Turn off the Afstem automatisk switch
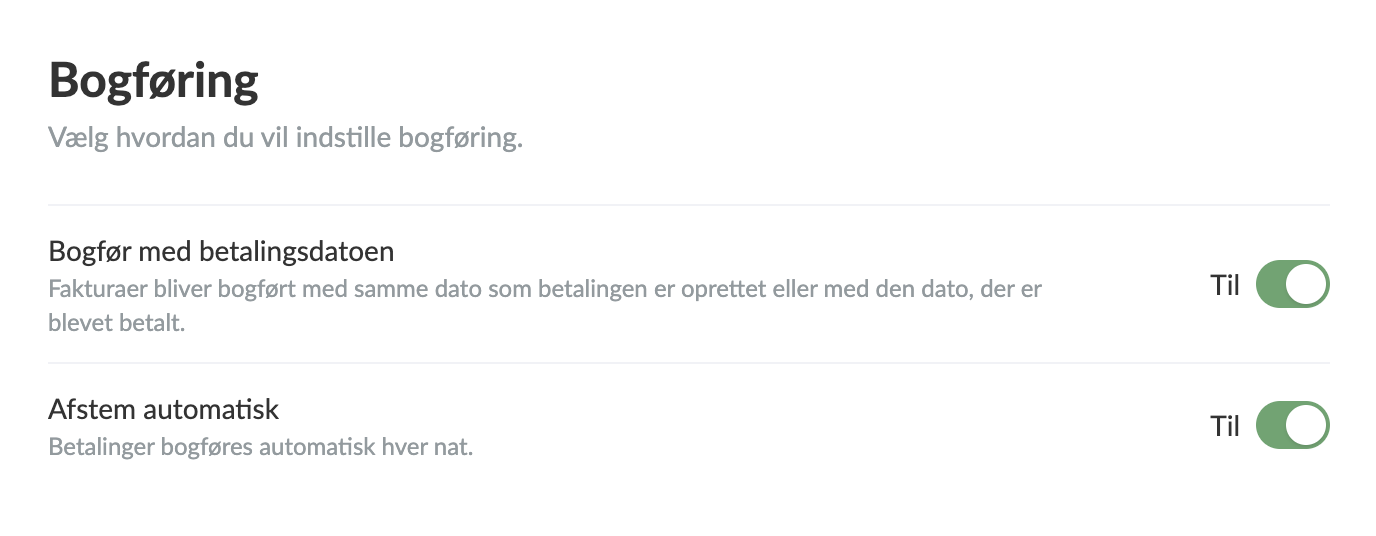The height and width of the screenshot is (536, 1376). coord(1292,425)
